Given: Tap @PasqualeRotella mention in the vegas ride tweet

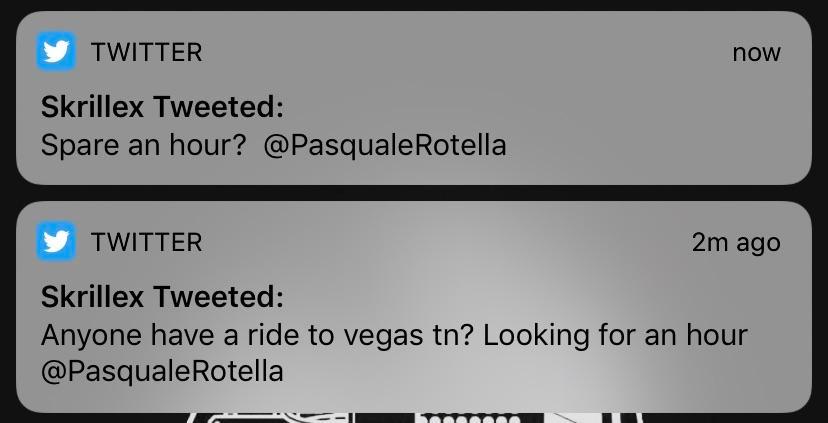Looking at the screenshot, I should pos(162,371).
